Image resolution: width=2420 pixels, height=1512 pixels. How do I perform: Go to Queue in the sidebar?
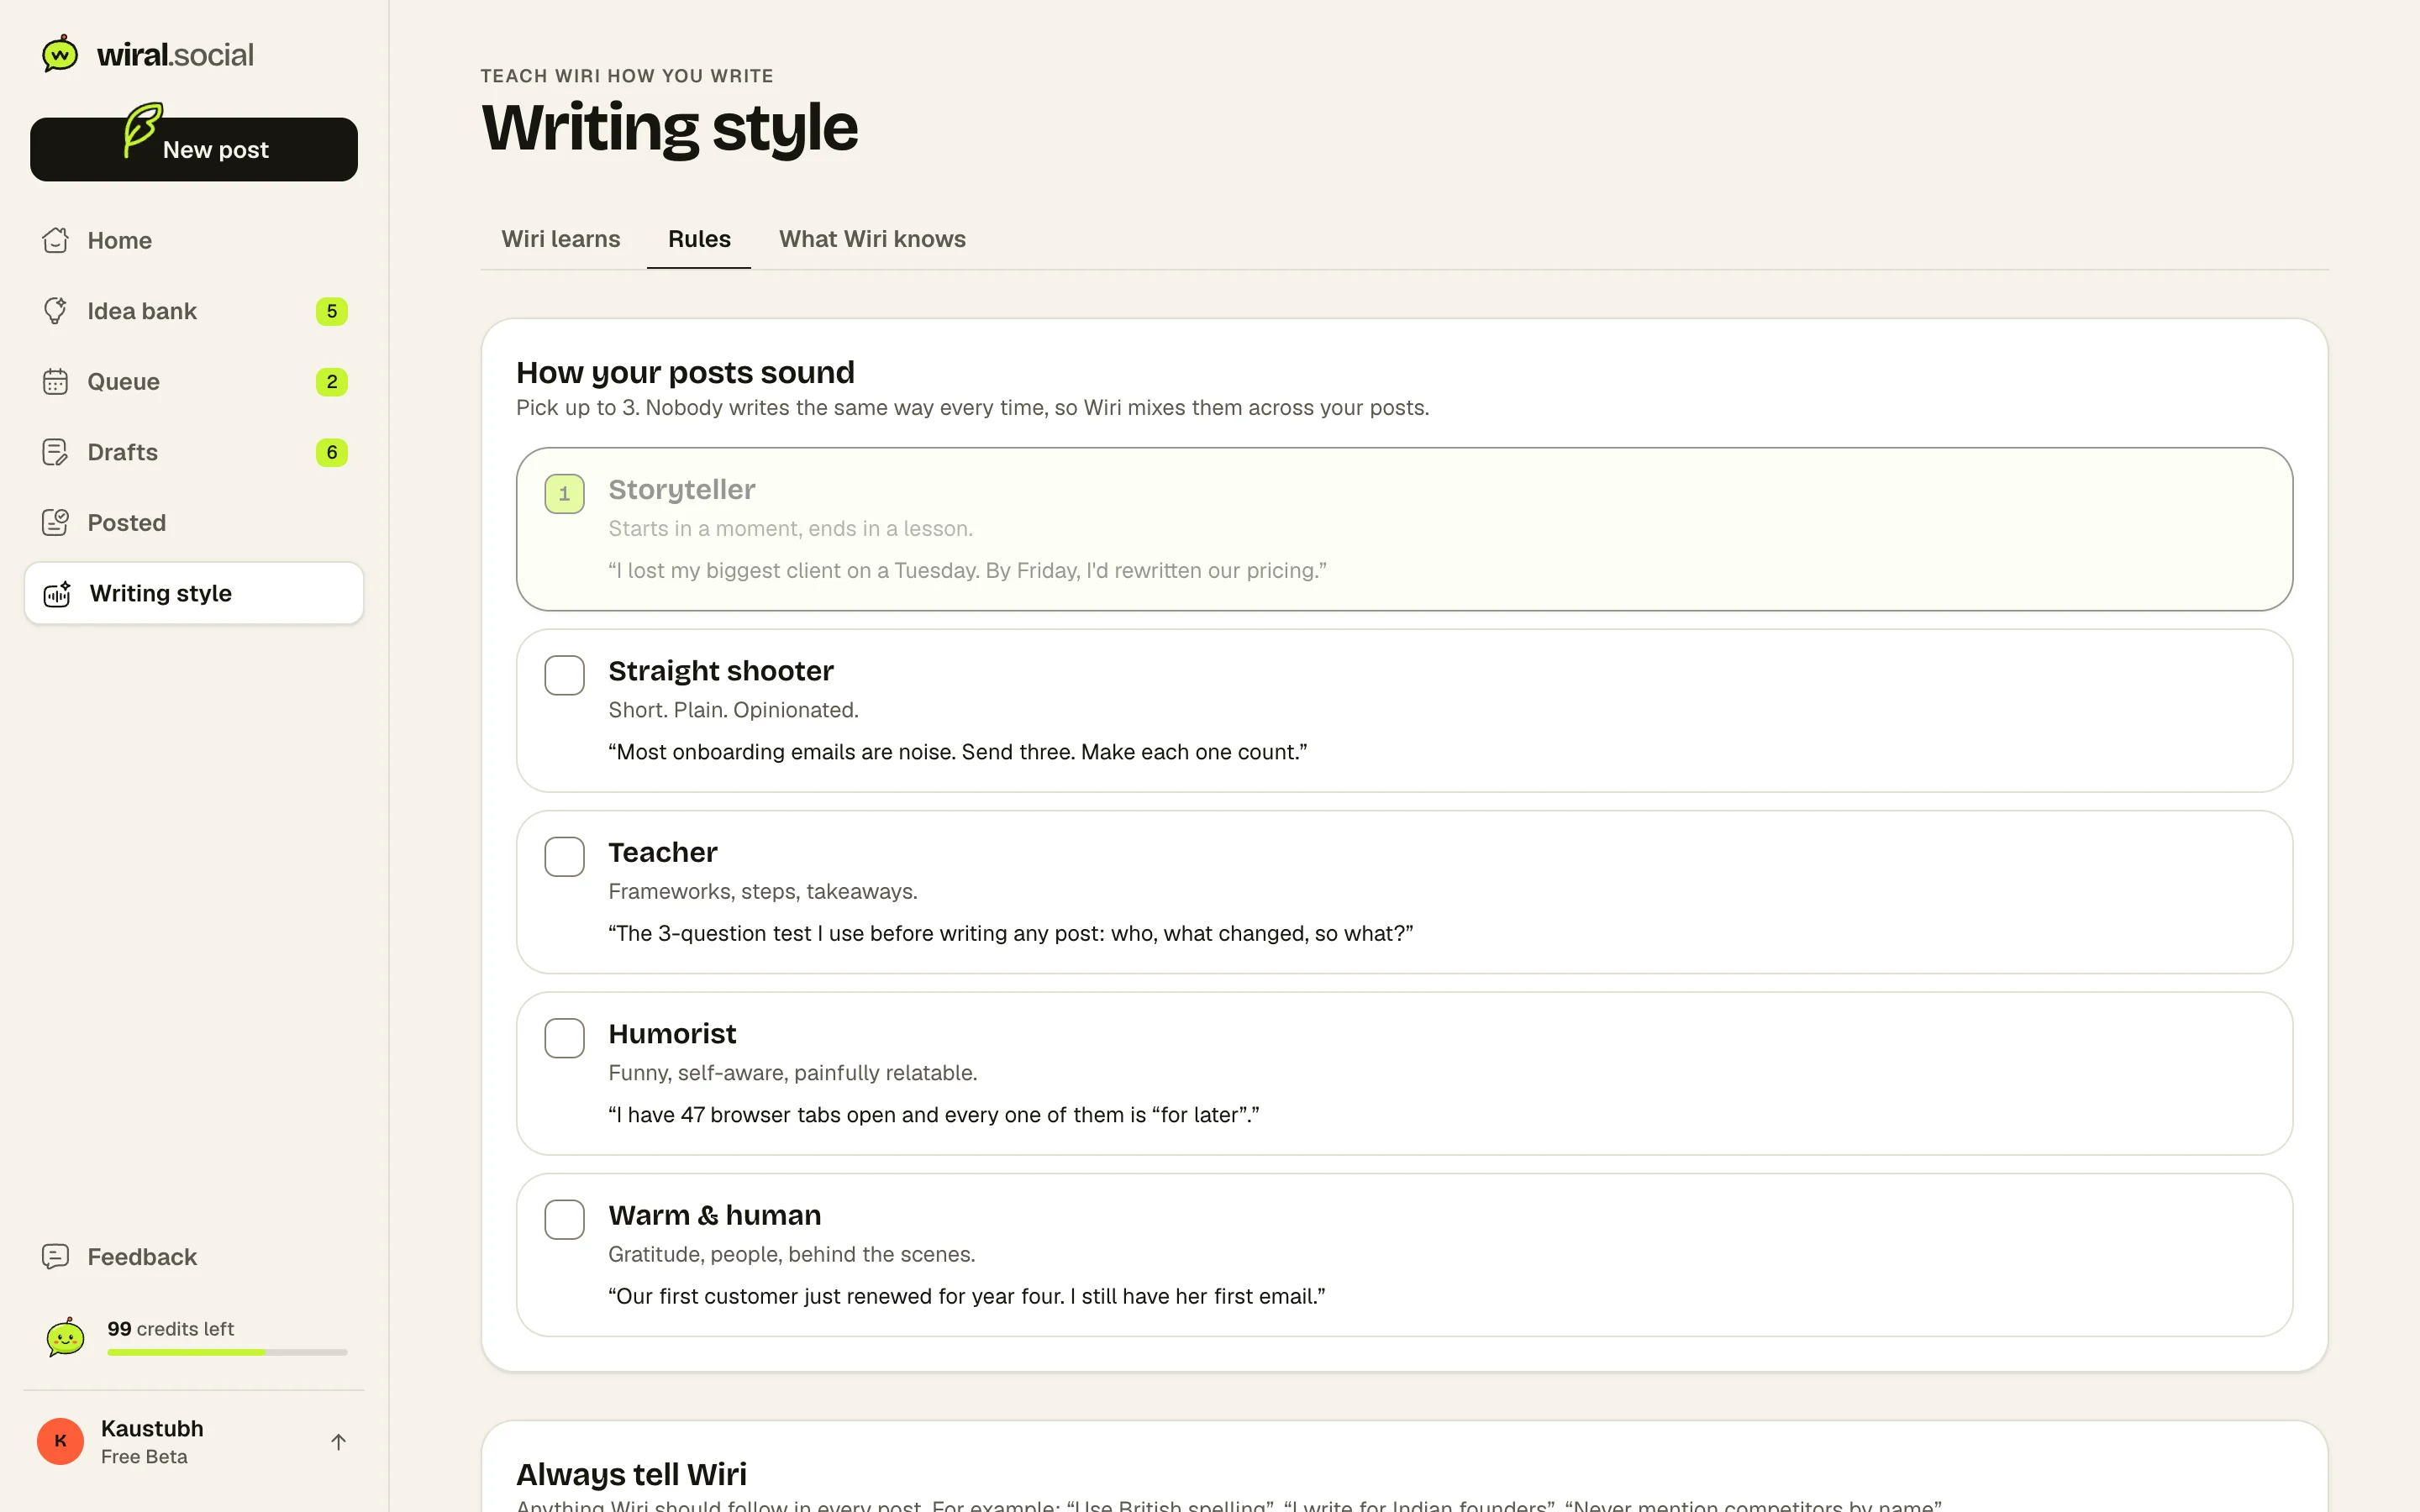194,382
